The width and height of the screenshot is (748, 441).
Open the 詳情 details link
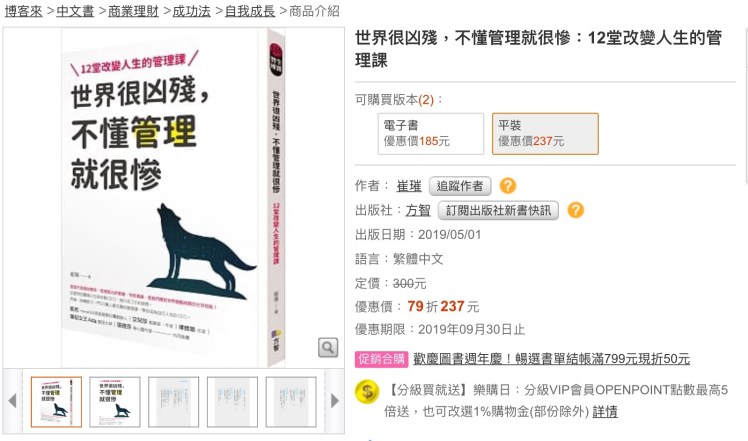[x=605, y=411]
